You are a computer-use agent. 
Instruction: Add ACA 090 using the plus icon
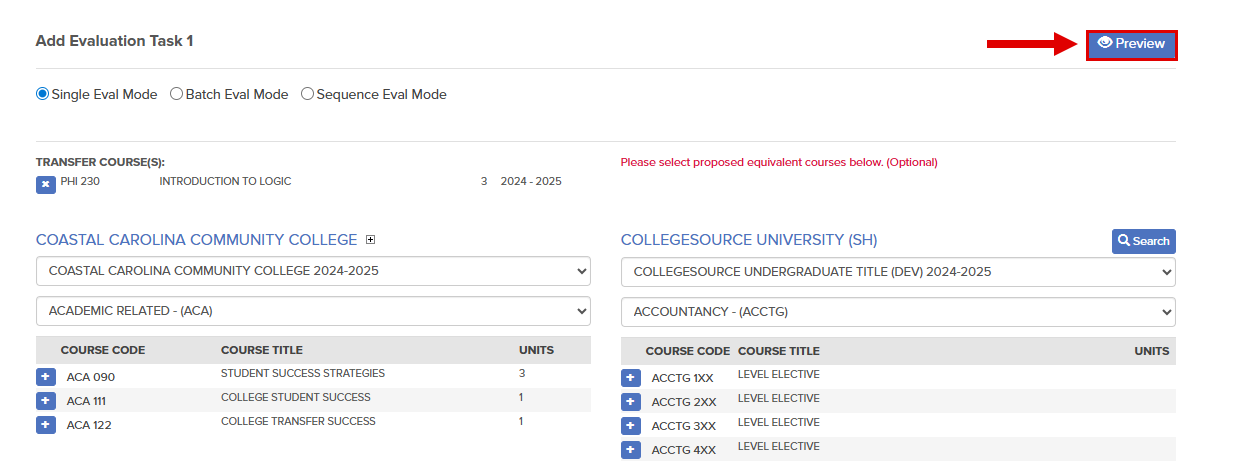(46, 377)
